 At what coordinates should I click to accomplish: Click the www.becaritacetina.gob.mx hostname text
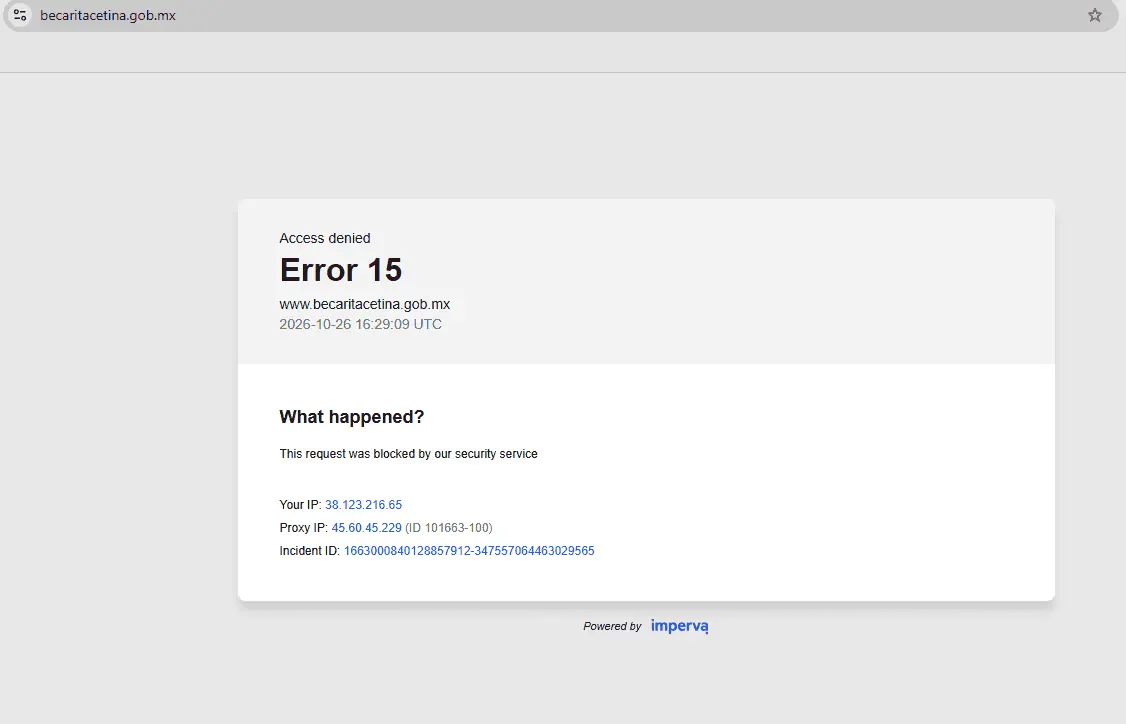point(365,305)
